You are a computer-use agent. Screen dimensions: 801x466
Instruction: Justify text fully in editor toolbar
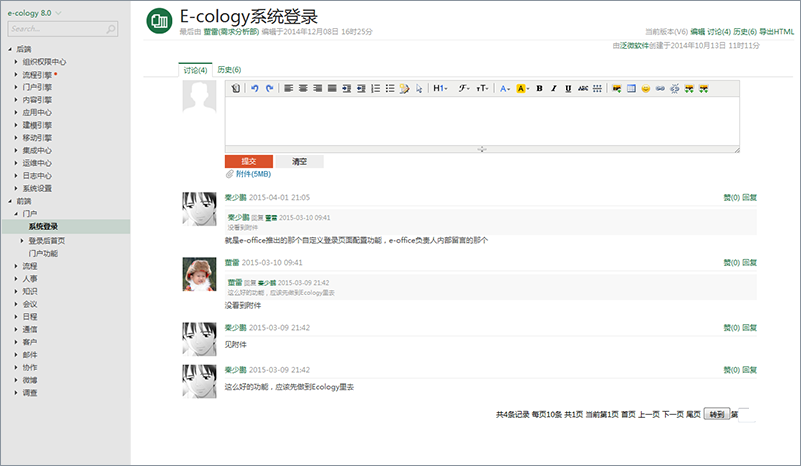click(x=332, y=88)
